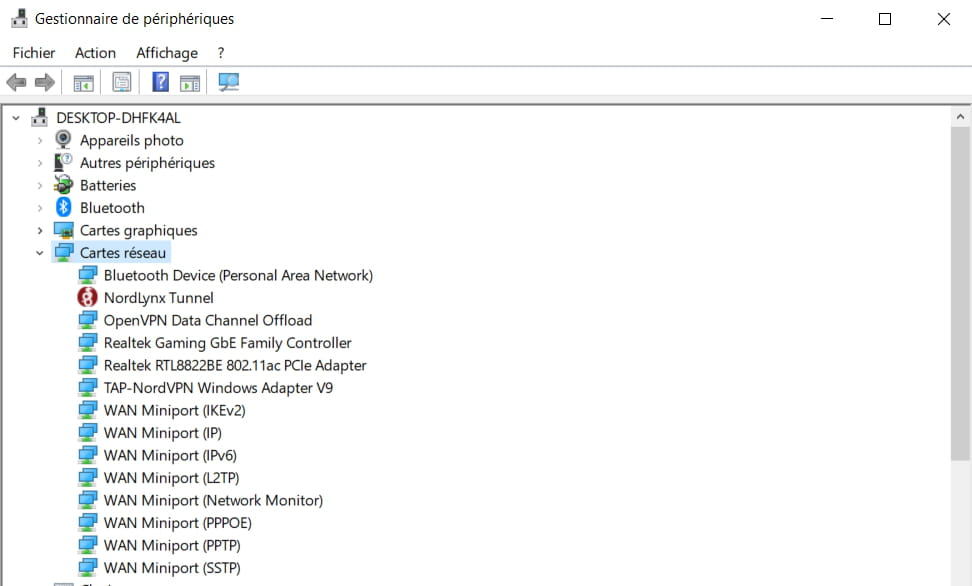Select Realtek RTL8822BE 802.11ac PCIe Adapter
The image size is (972, 586).
[x=235, y=365]
